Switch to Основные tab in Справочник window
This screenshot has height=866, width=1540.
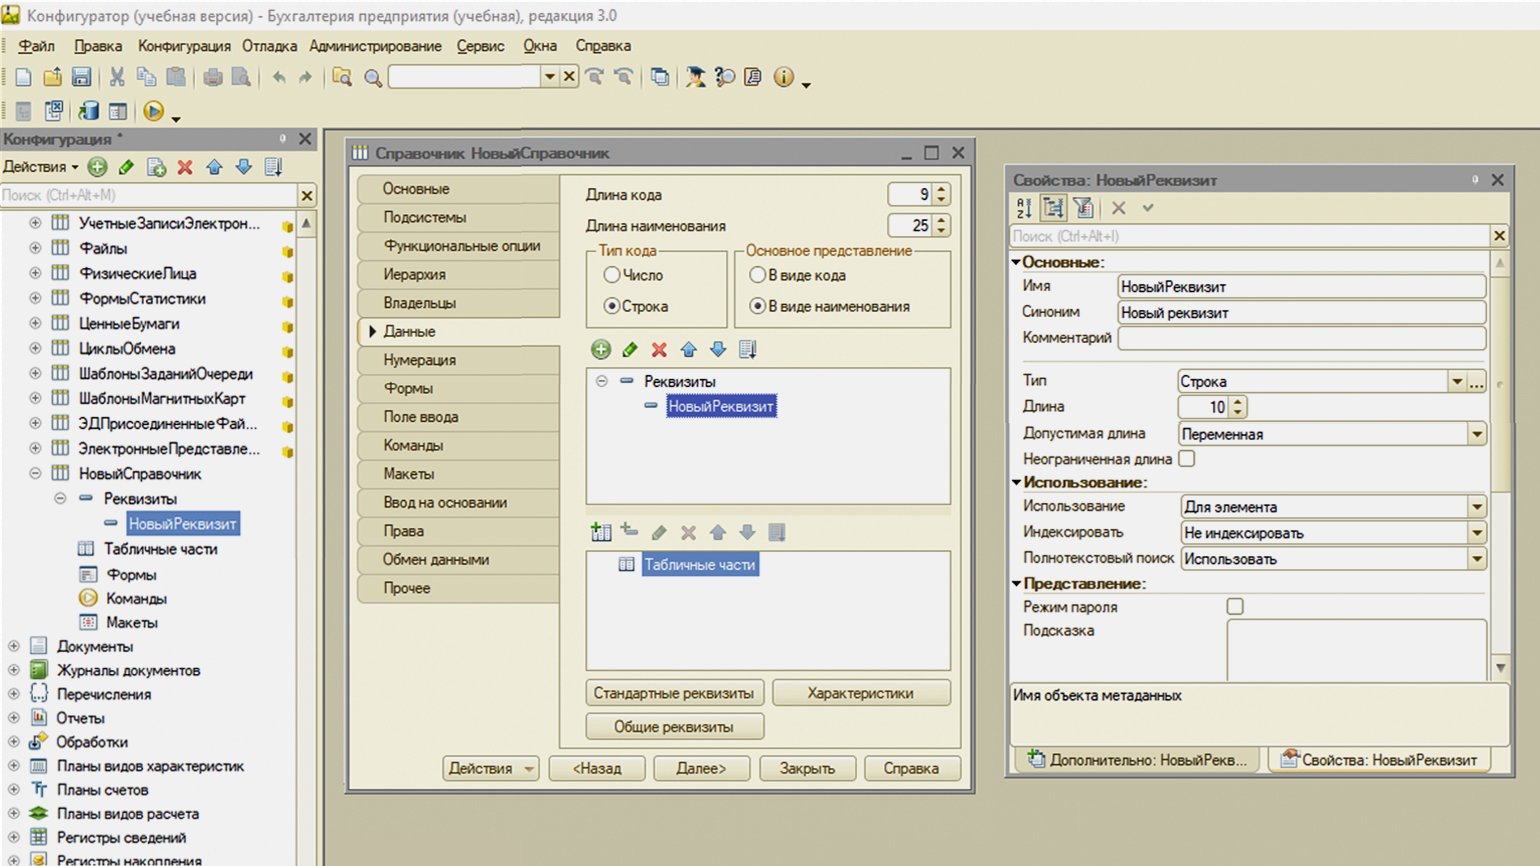[x=458, y=189]
